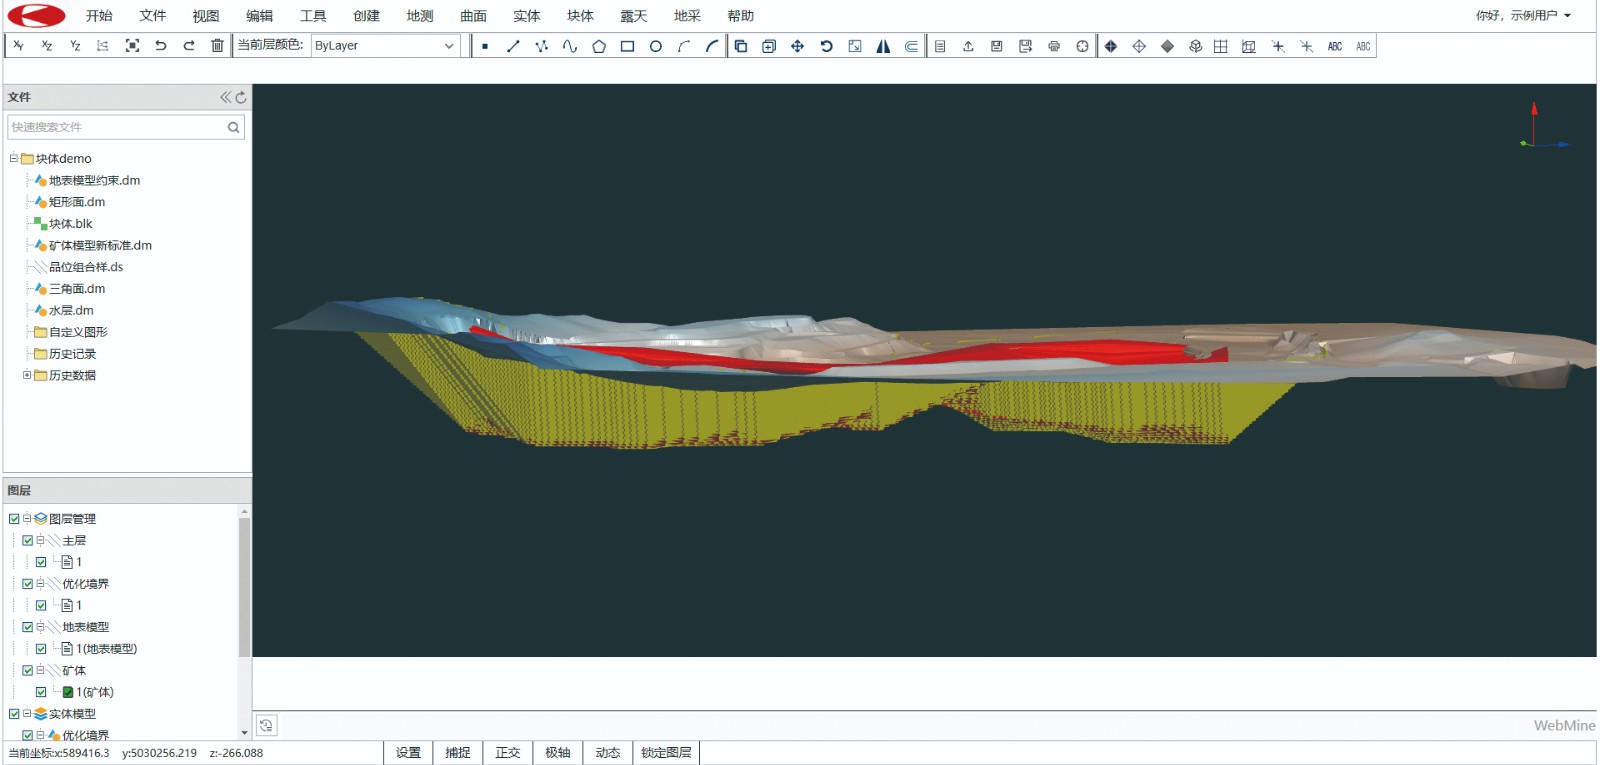This screenshot has width=1600, height=765.
Task: Select the thin arc drawing tool
Action: pos(684,46)
